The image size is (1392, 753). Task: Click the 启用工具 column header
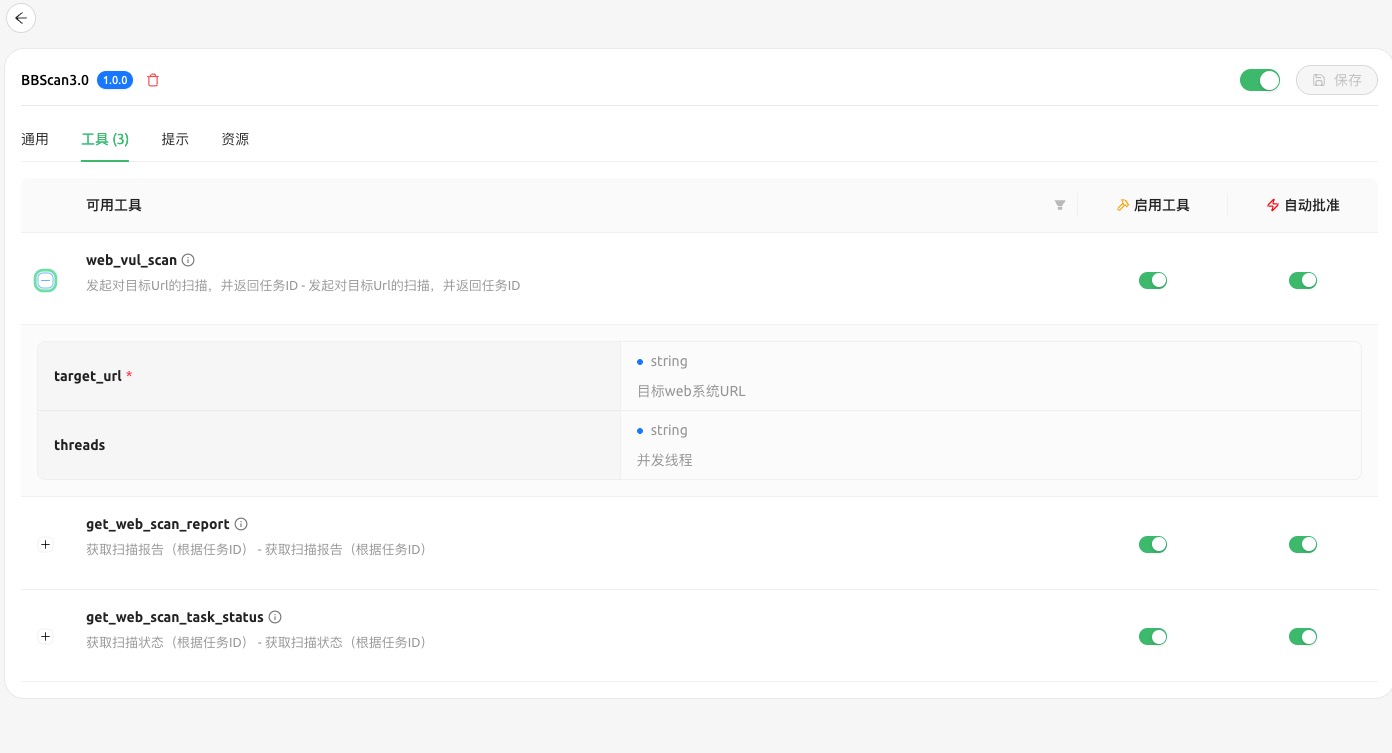coord(1153,205)
